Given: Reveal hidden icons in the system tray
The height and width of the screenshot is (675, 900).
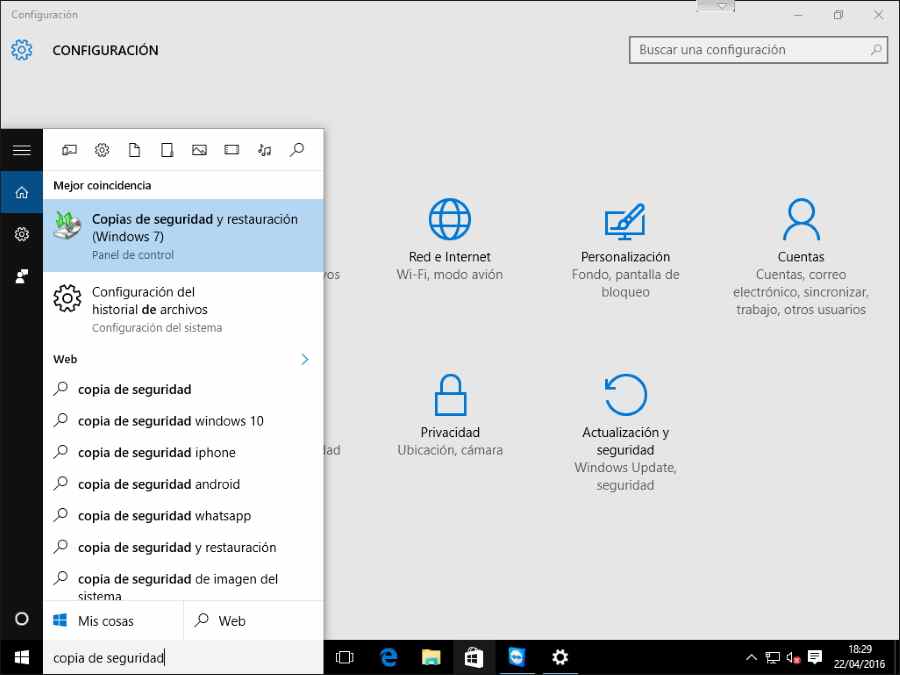Looking at the screenshot, I should point(751,657).
